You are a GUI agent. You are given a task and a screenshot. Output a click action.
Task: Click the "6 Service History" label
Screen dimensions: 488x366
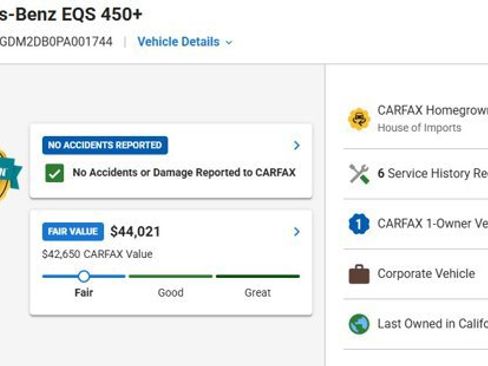pyautogui.click(x=424, y=173)
